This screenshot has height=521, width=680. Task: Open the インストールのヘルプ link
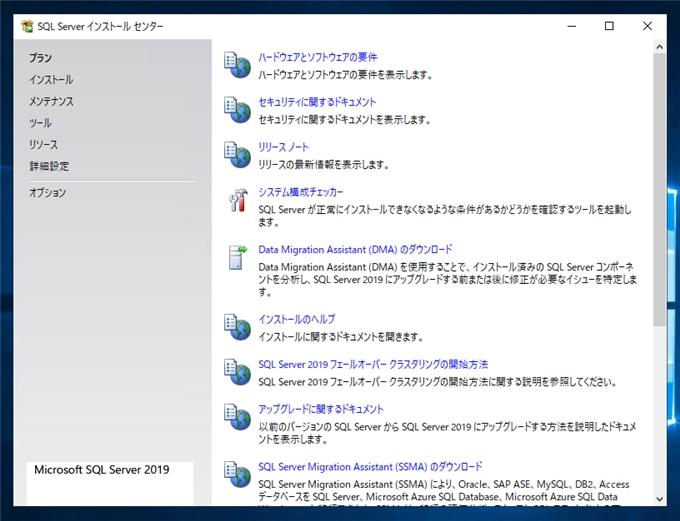(297, 319)
